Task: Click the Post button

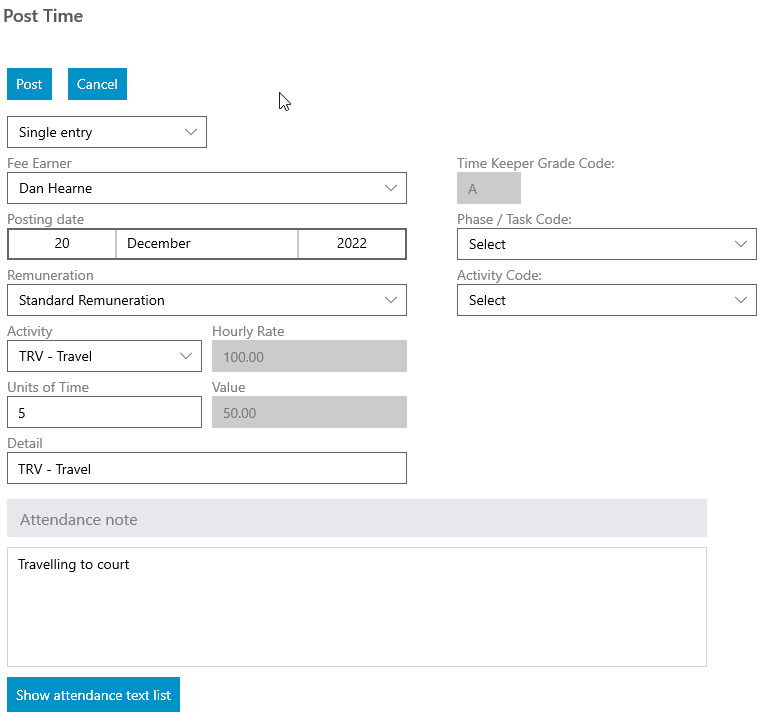Action: (29, 84)
